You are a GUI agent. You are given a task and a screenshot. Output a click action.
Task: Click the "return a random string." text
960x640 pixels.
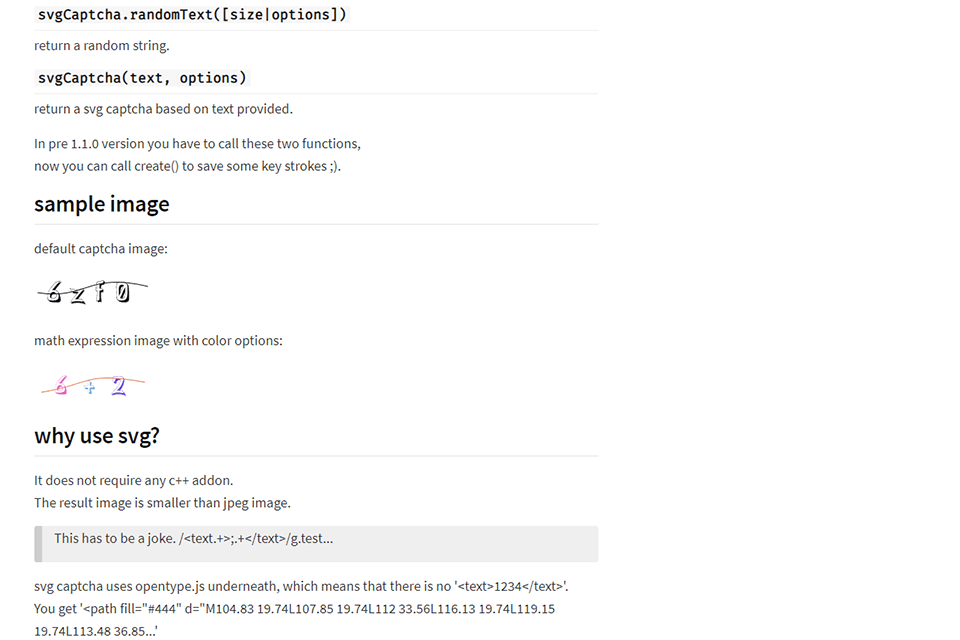pyautogui.click(x=101, y=46)
